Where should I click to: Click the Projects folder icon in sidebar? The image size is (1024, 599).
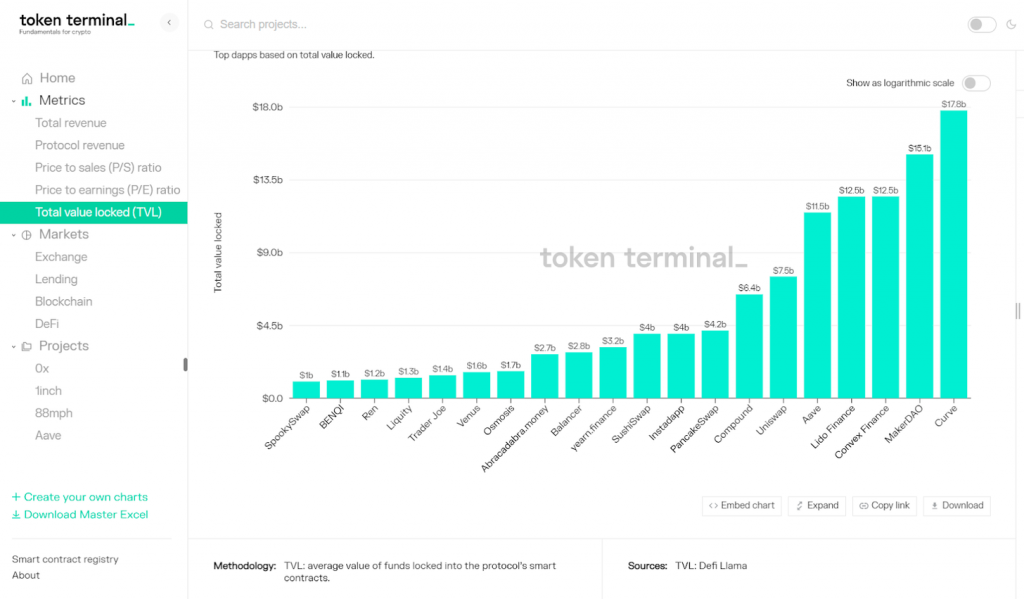pos(27,345)
